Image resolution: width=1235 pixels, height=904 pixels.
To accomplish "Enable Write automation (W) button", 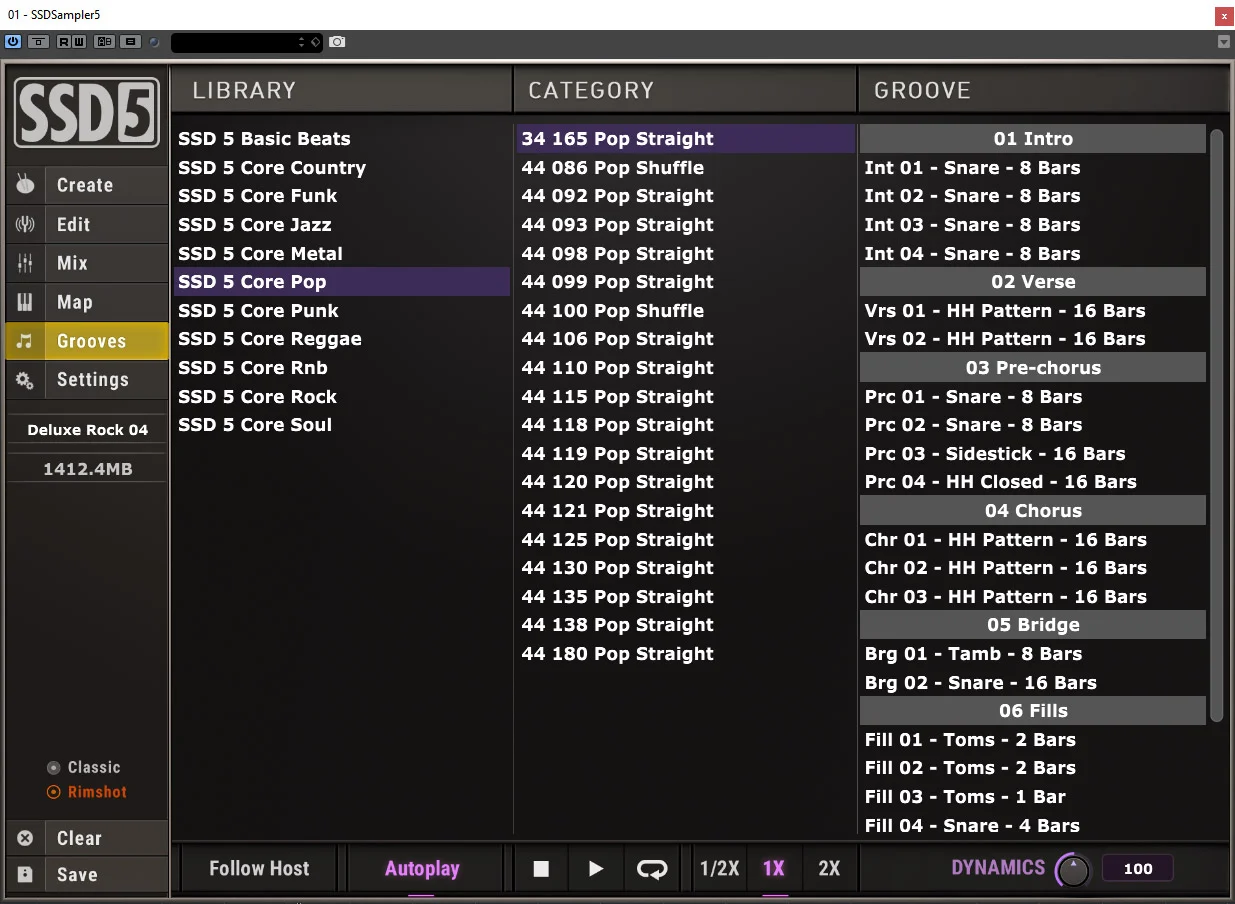I will tap(78, 42).
